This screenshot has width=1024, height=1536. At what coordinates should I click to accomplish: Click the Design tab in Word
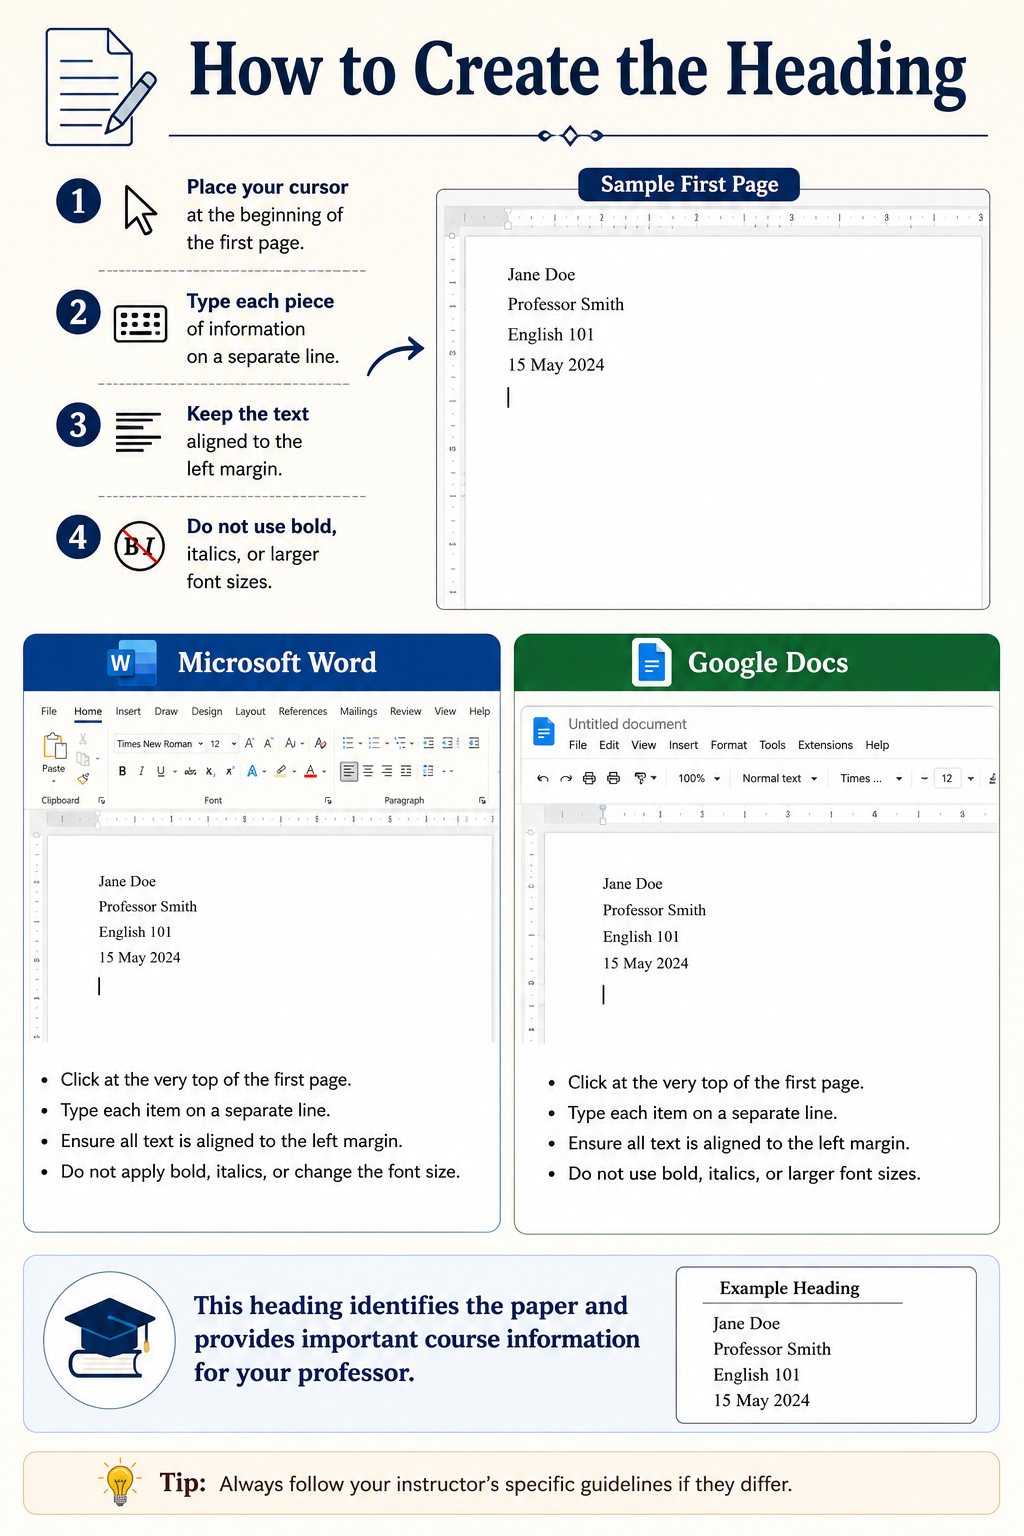pyautogui.click(x=207, y=712)
